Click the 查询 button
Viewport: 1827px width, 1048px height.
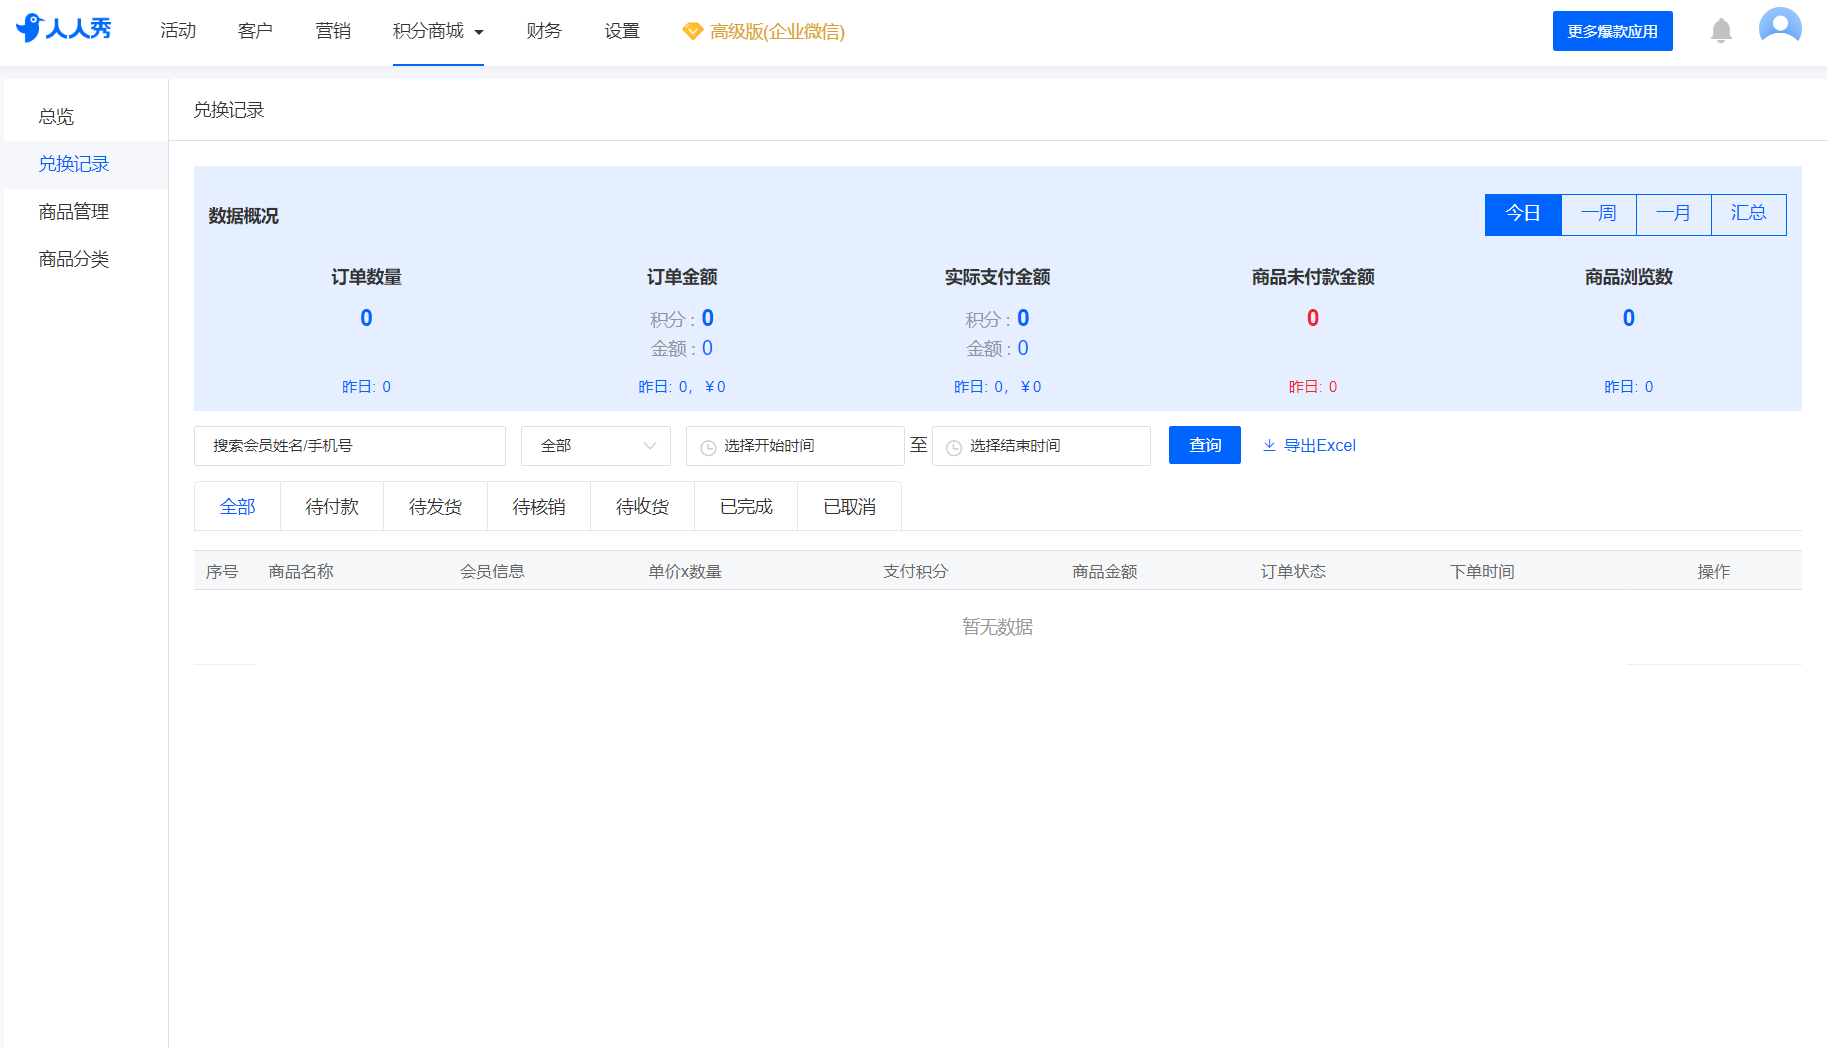1205,445
